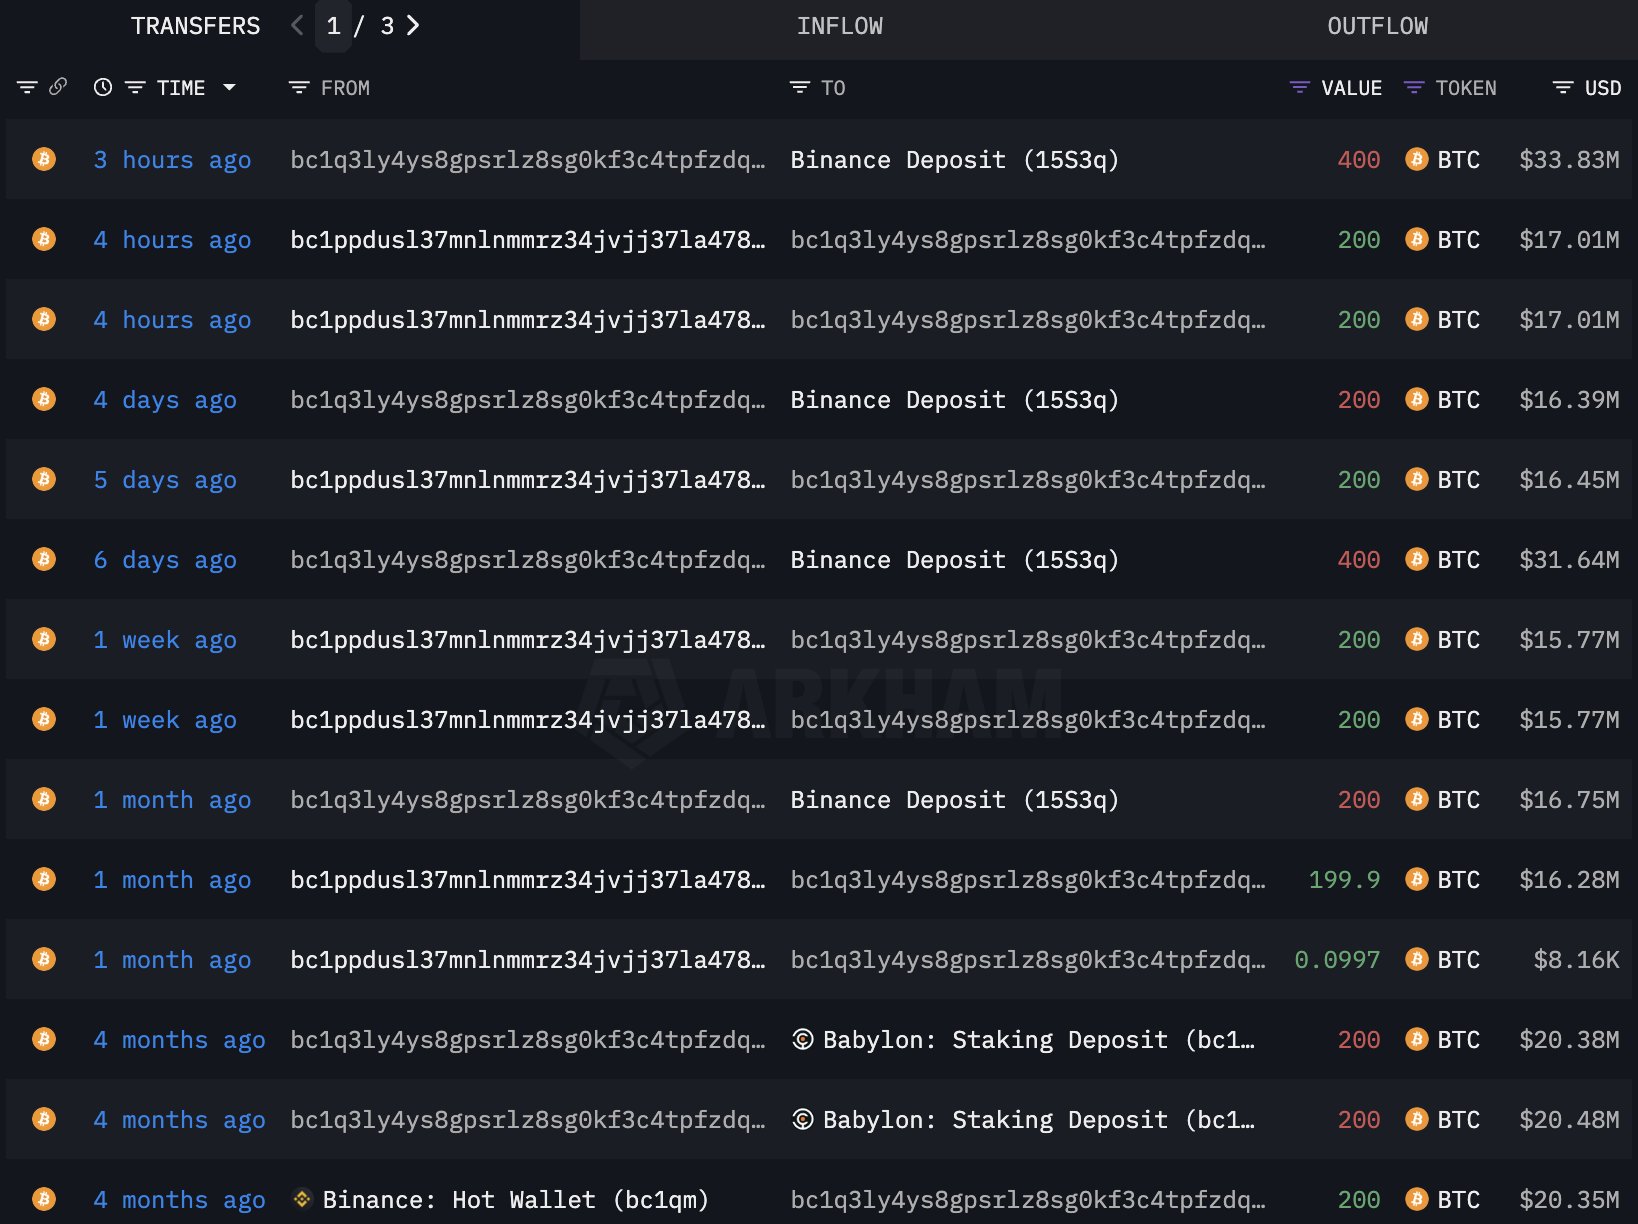Click the VALUE column filter icon
1638x1224 pixels.
(1300, 88)
